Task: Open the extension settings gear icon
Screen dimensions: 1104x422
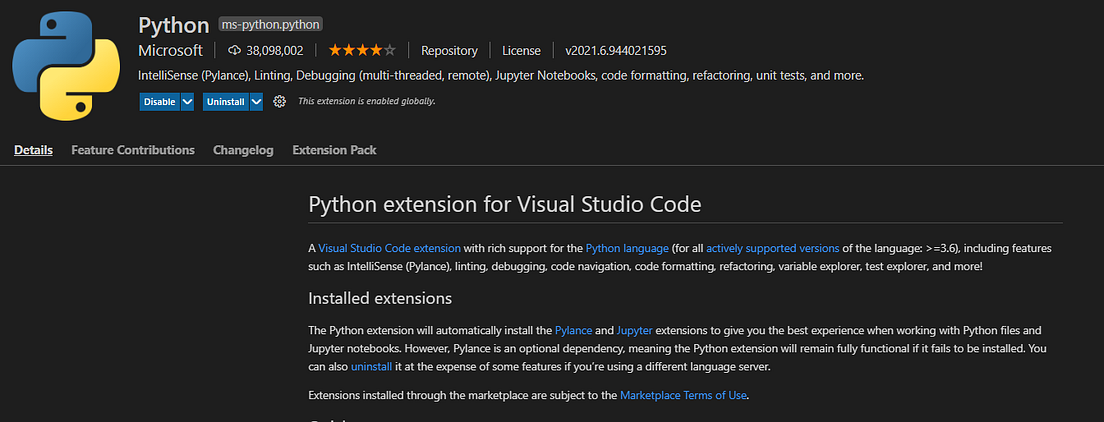Action: click(x=280, y=101)
